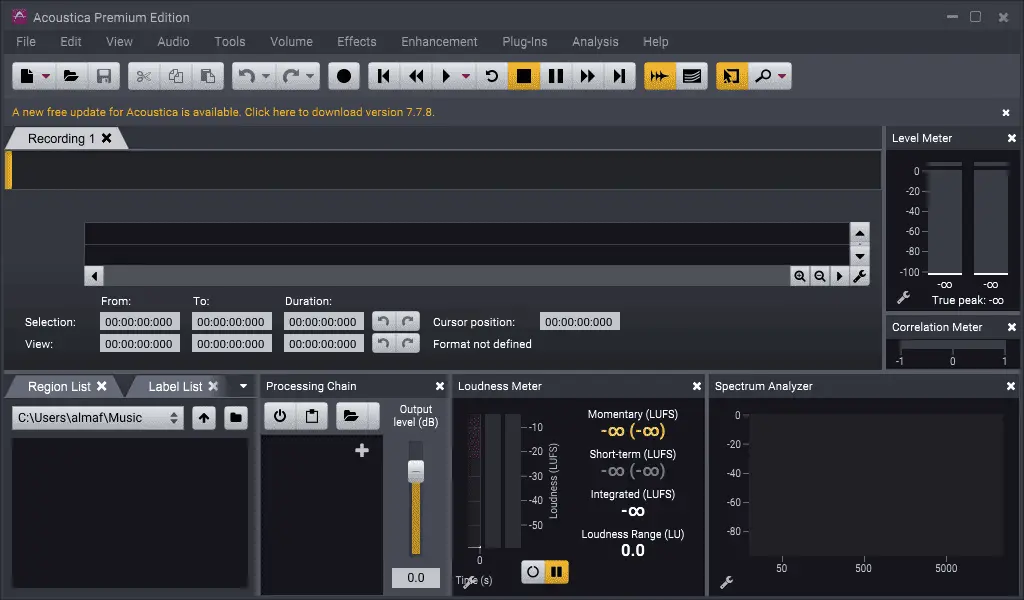
Task: Start recording with the Record button
Action: tap(344, 76)
